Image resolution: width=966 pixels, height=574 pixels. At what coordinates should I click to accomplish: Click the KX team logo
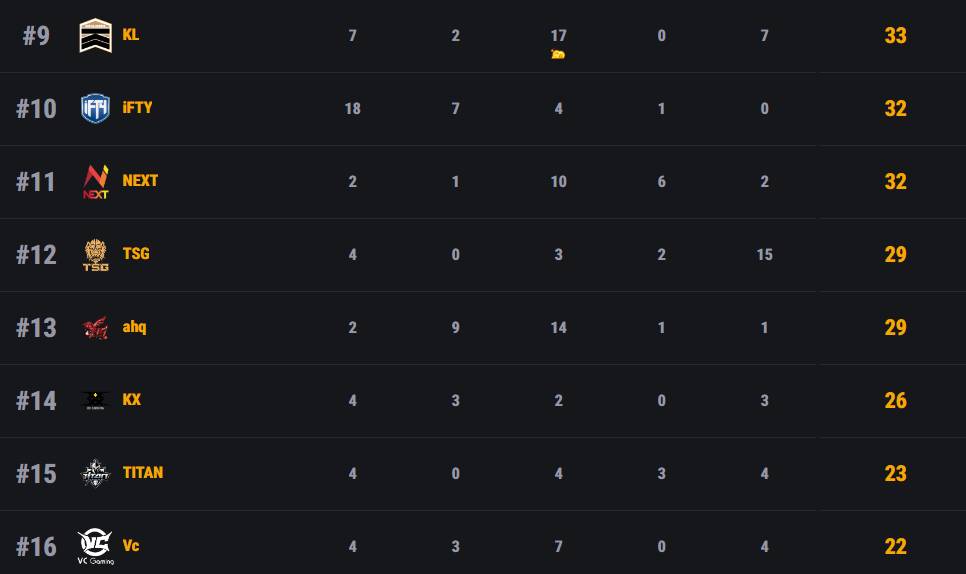95,401
